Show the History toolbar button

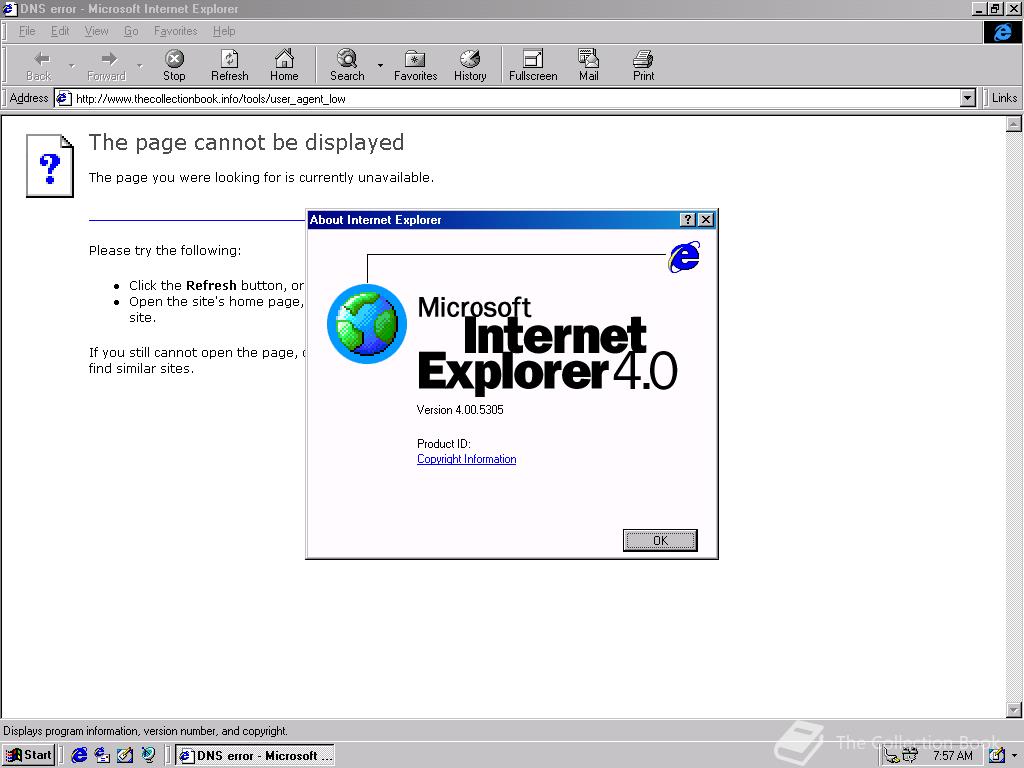click(470, 65)
